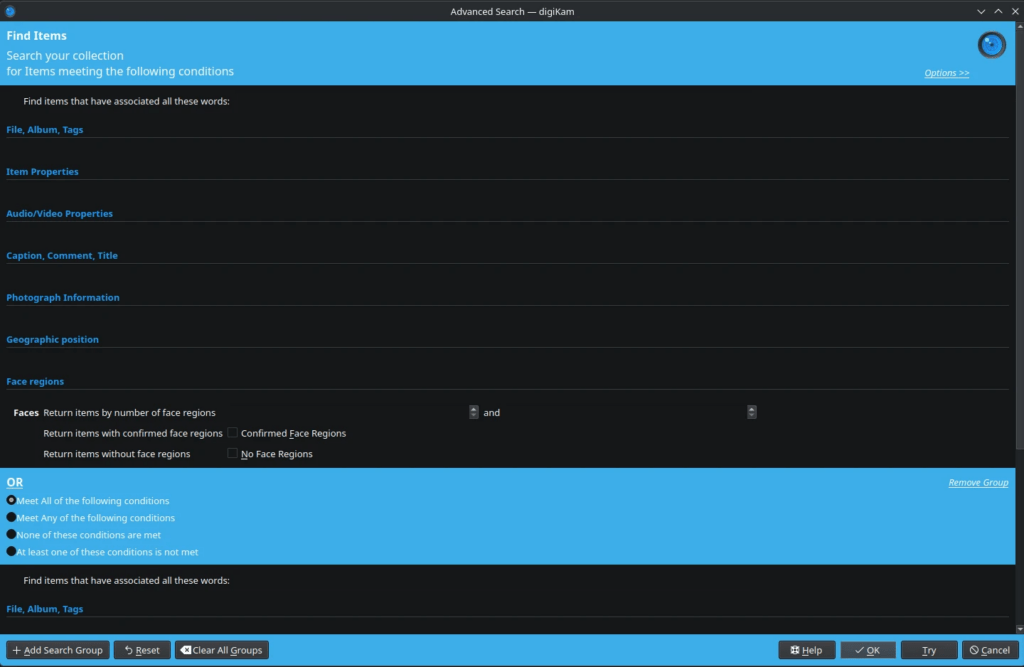1024x667 pixels.
Task: Minimize the window using the title bar down arrow
Action: pos(981,11)
